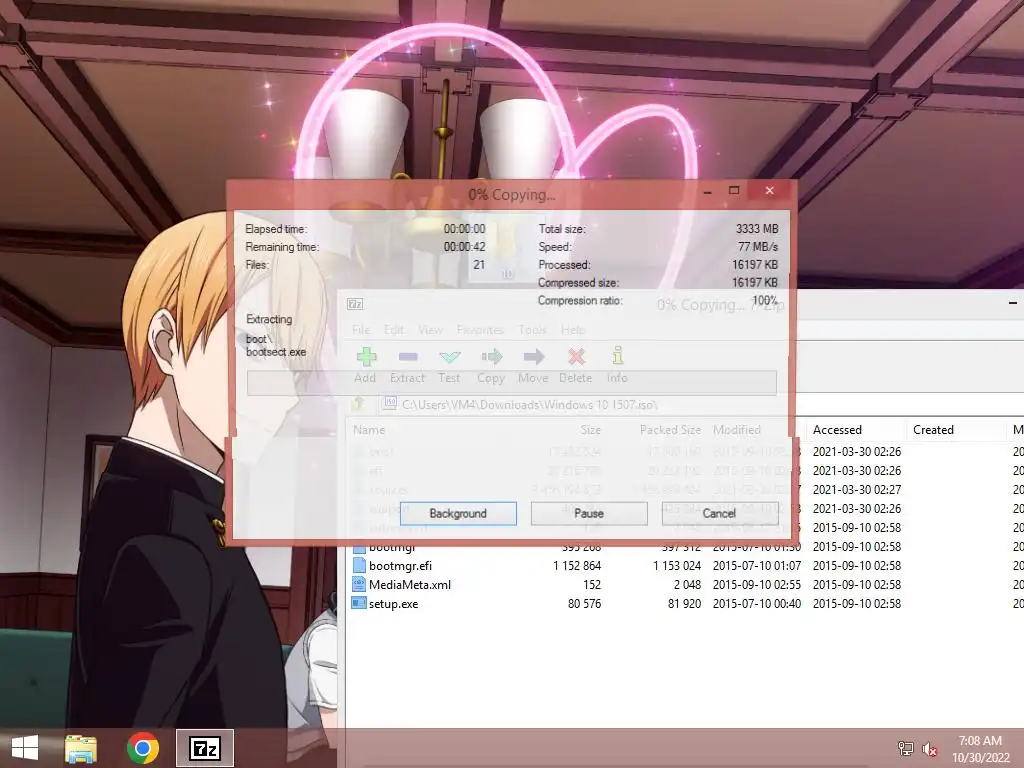Click the Delete red X toolbar icon
The height and width of the screenshot is (768, 1024).
[x=576, y=357]
